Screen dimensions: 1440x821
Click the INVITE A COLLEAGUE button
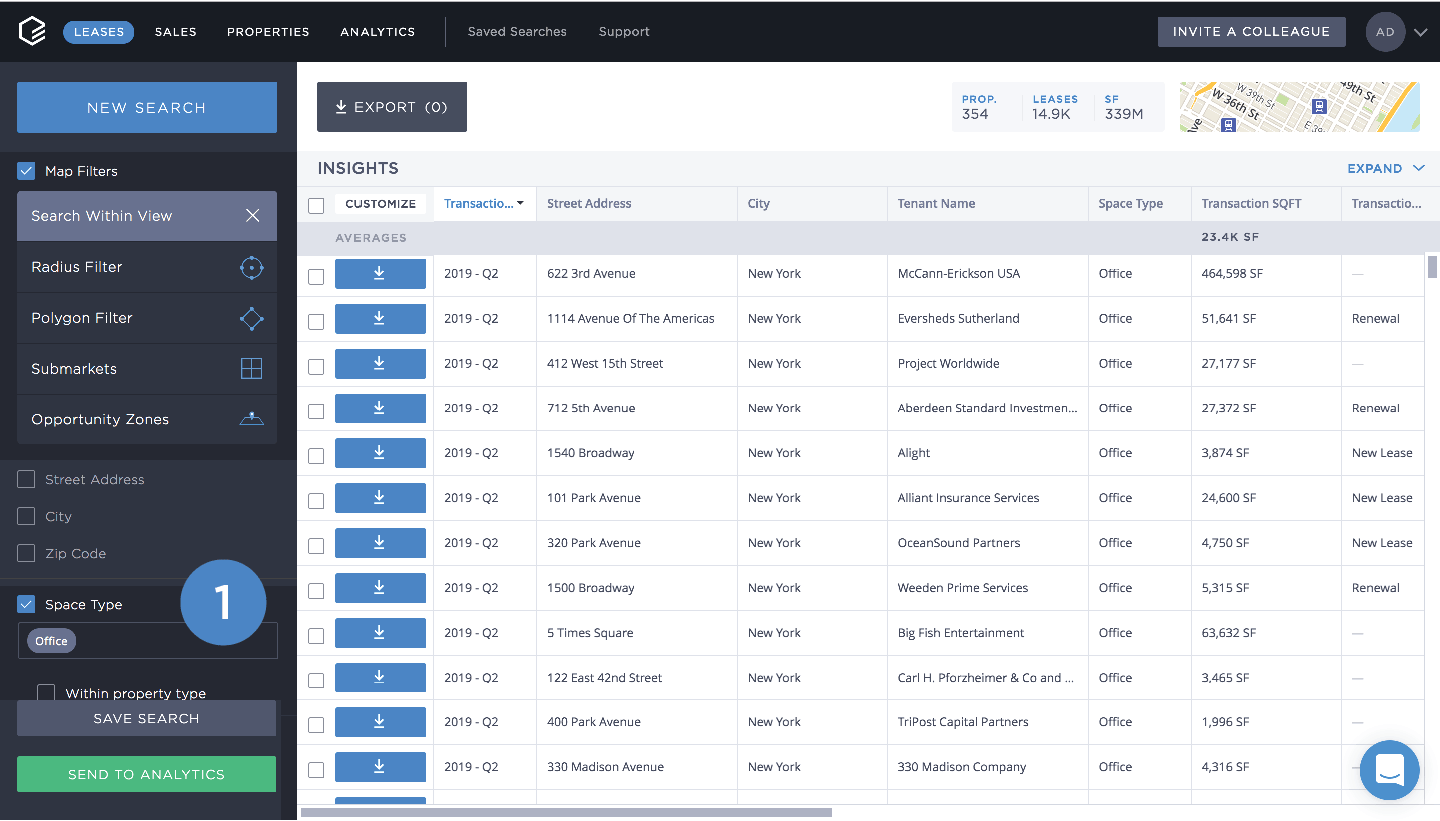click(x=1251, y=31)
